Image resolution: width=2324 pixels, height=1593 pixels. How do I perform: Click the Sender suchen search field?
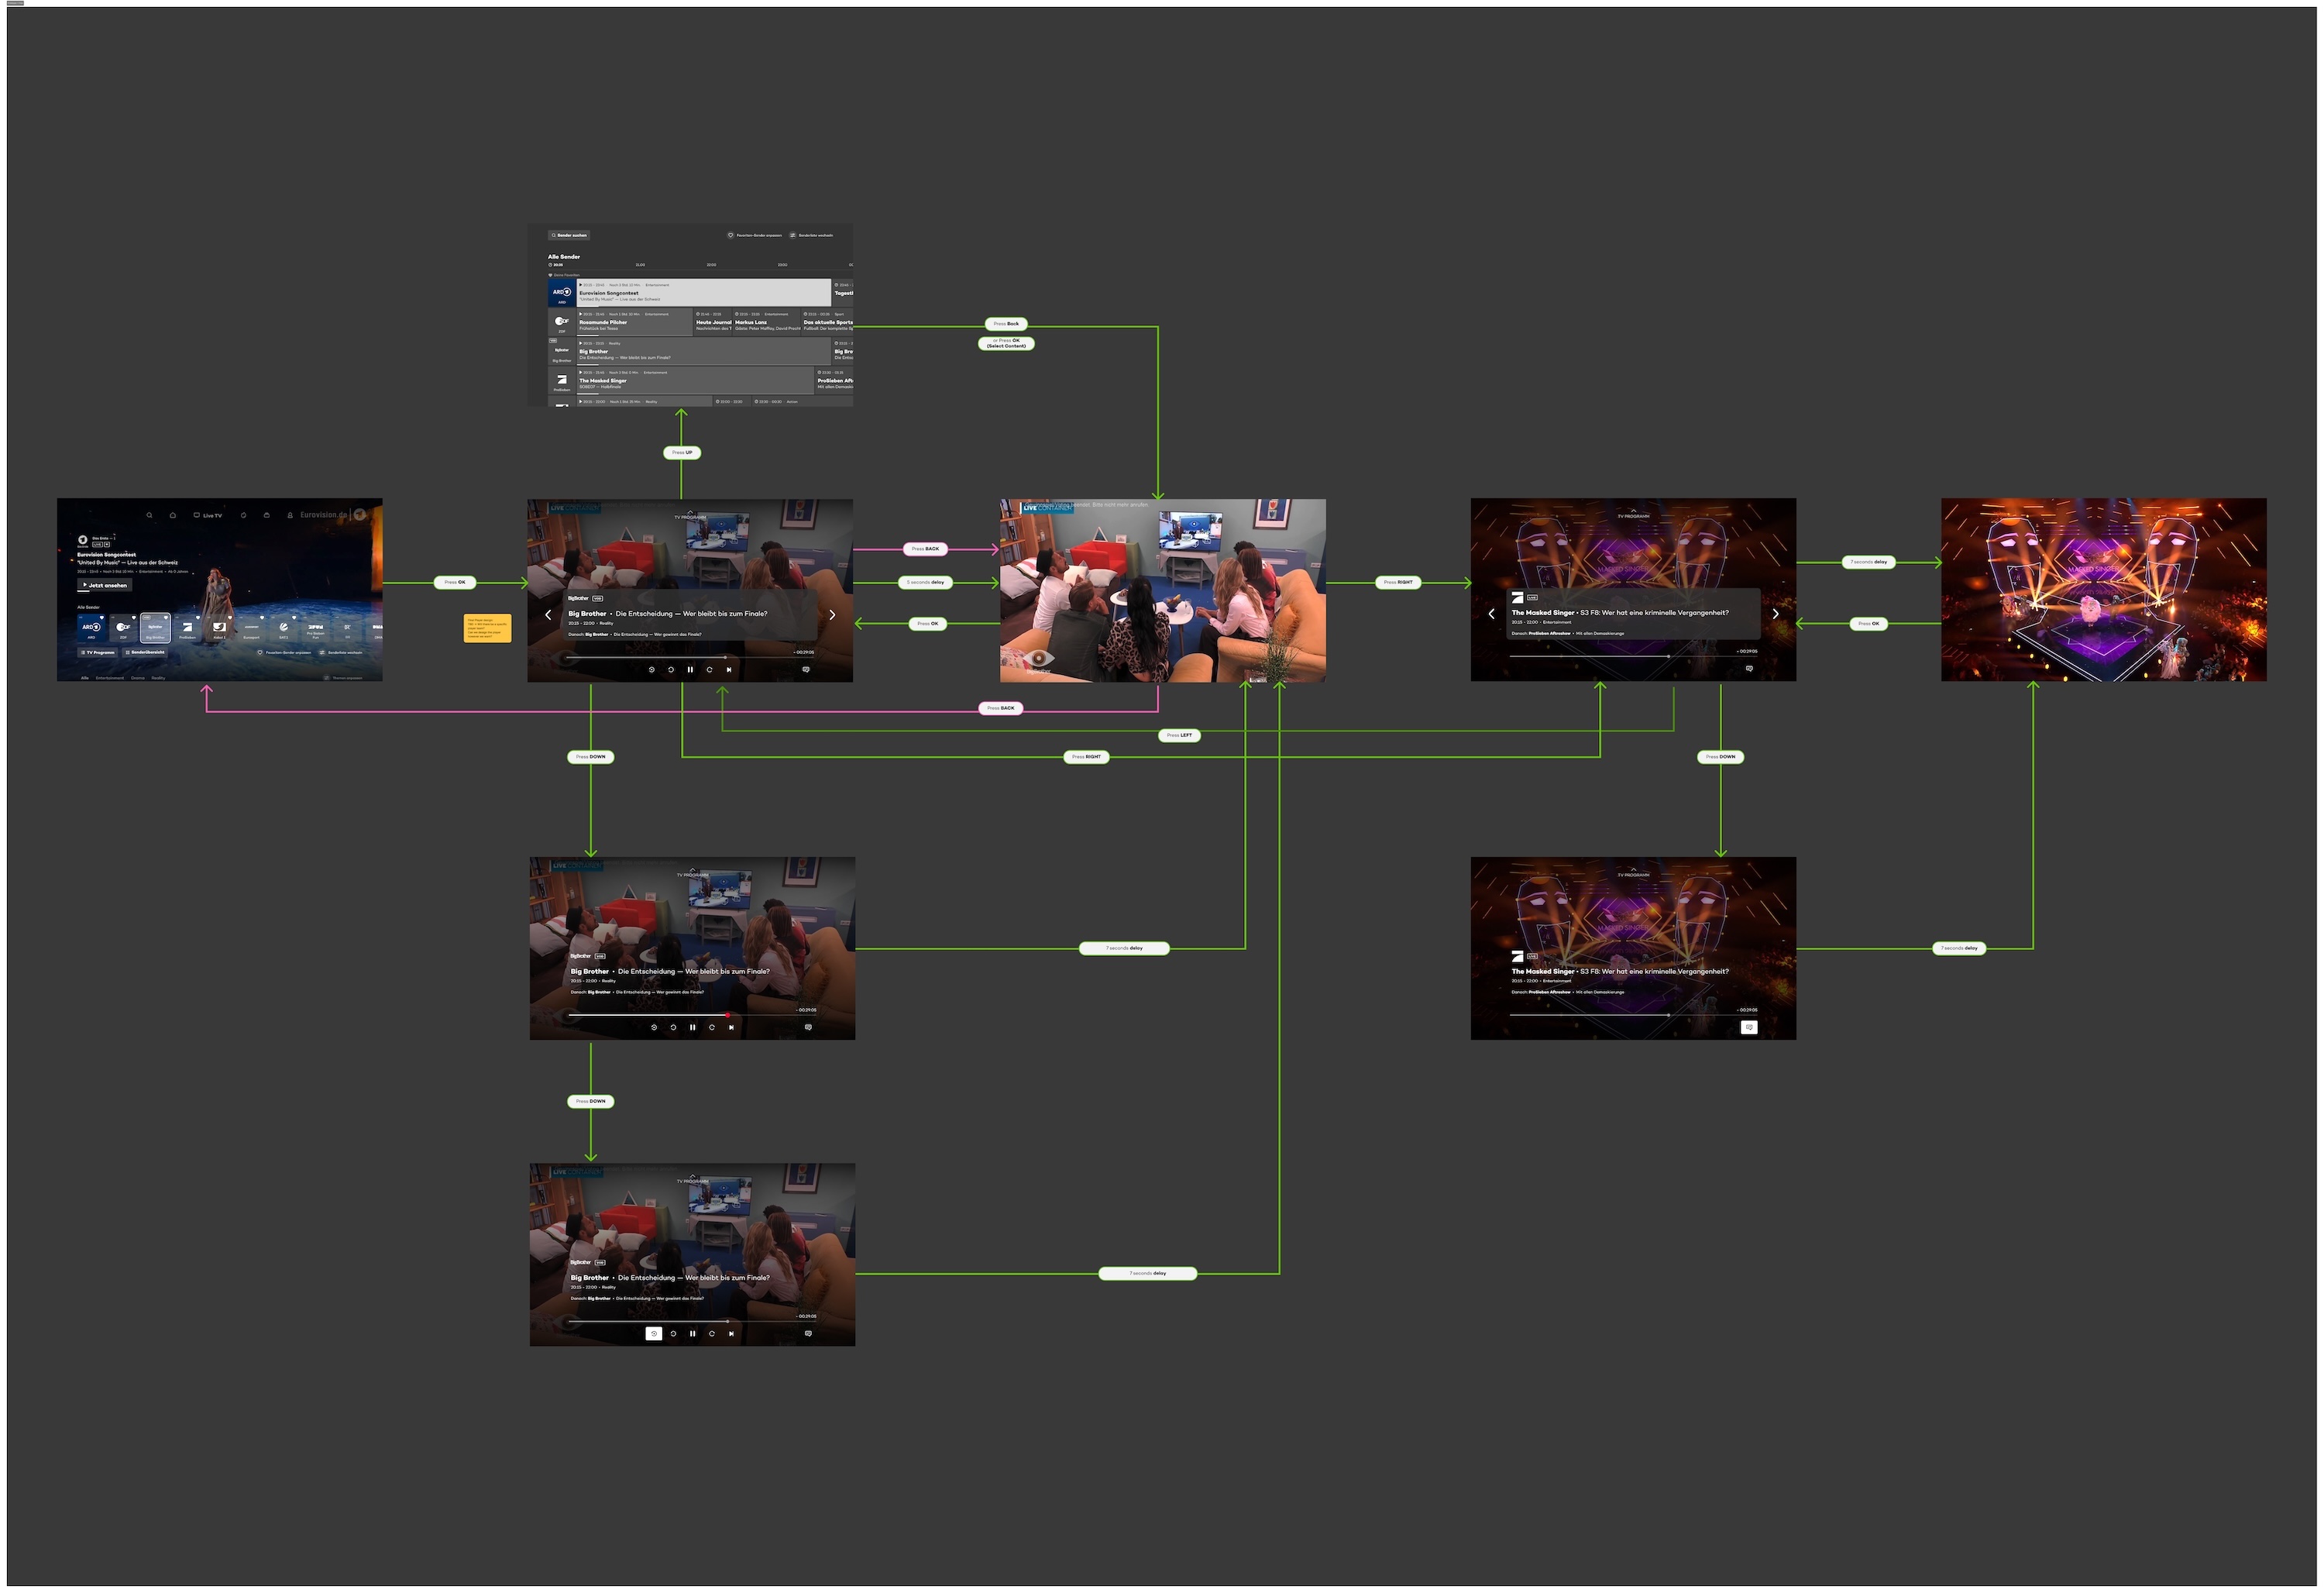point(569,236)
